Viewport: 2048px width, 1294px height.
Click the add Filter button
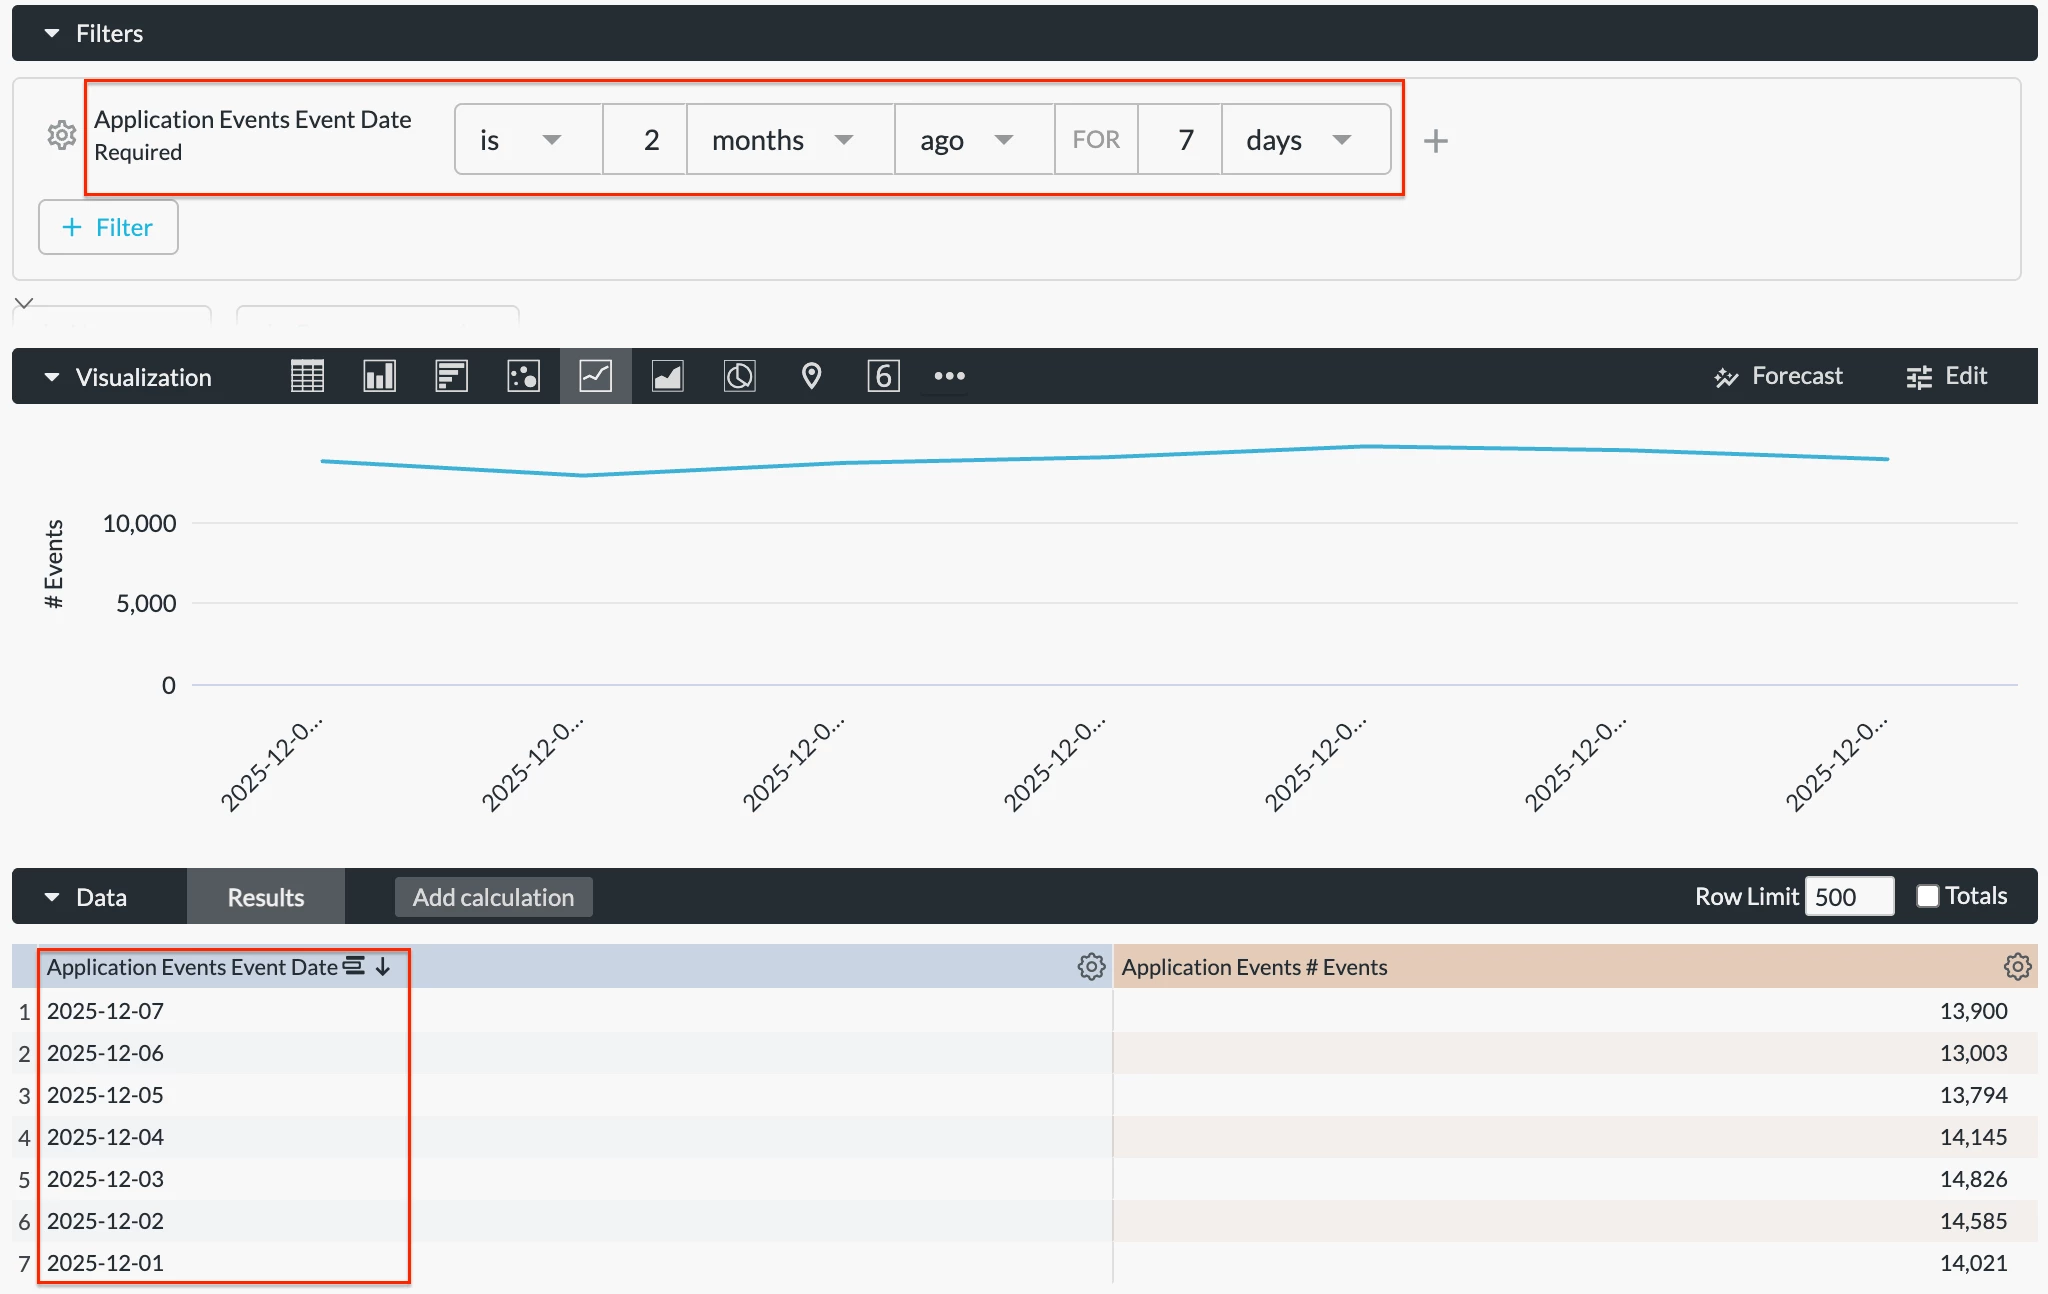click(x=108, y=227)
